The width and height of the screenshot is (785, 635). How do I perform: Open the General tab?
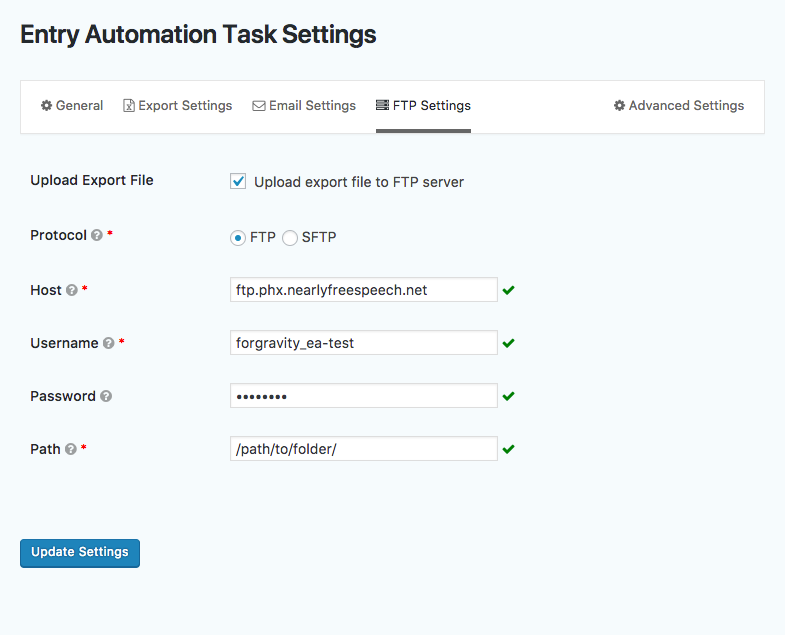click(72, 106)
